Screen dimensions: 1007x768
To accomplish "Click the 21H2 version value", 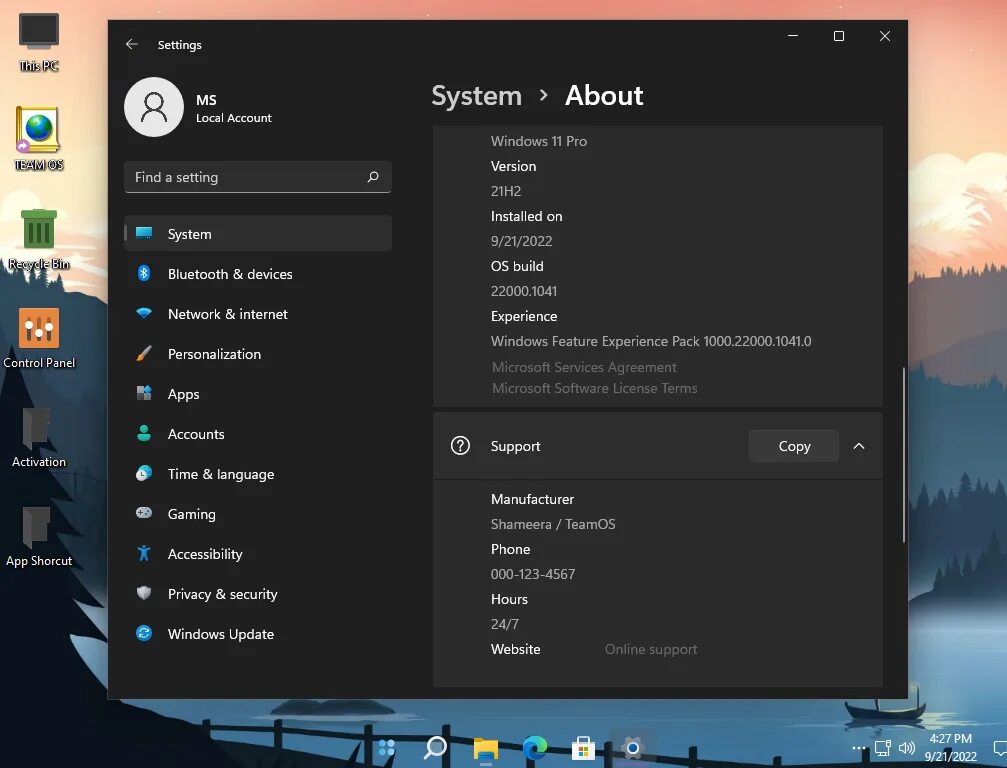I will (506, 191).
